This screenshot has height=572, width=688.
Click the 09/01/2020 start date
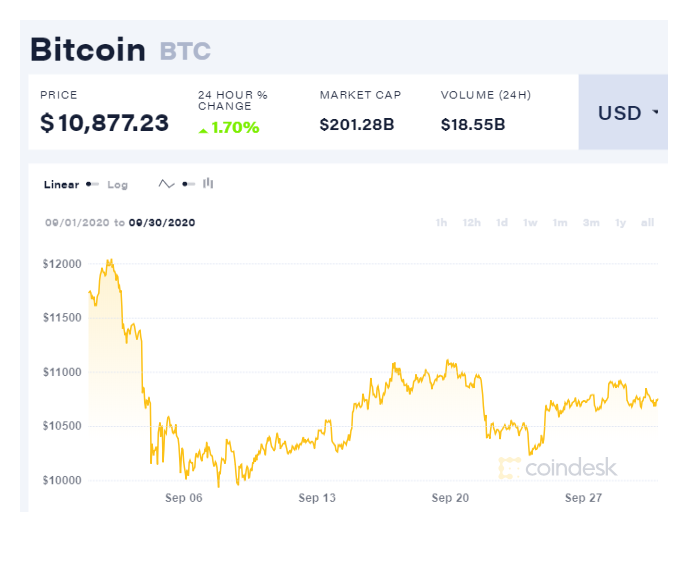(77, 223)
